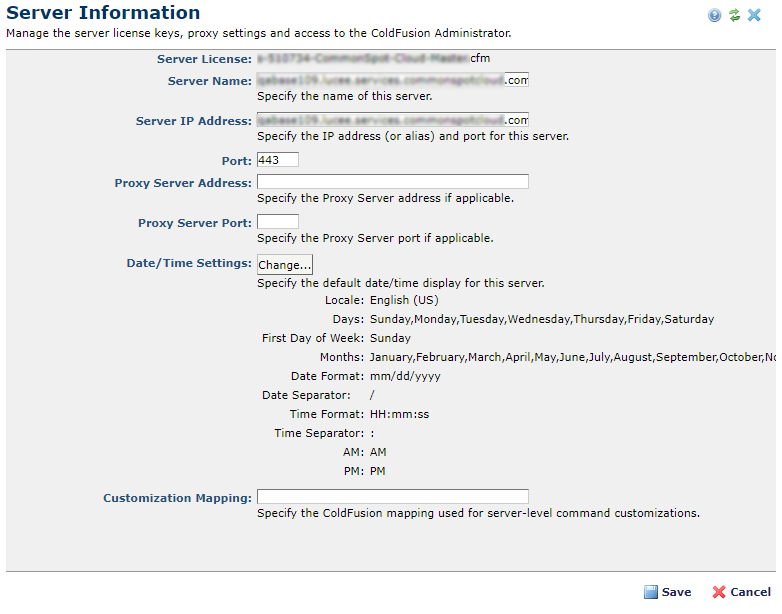This screenshot has width=782, height=614.
Task: Click into the Server IP Address field
Action: 392,120
